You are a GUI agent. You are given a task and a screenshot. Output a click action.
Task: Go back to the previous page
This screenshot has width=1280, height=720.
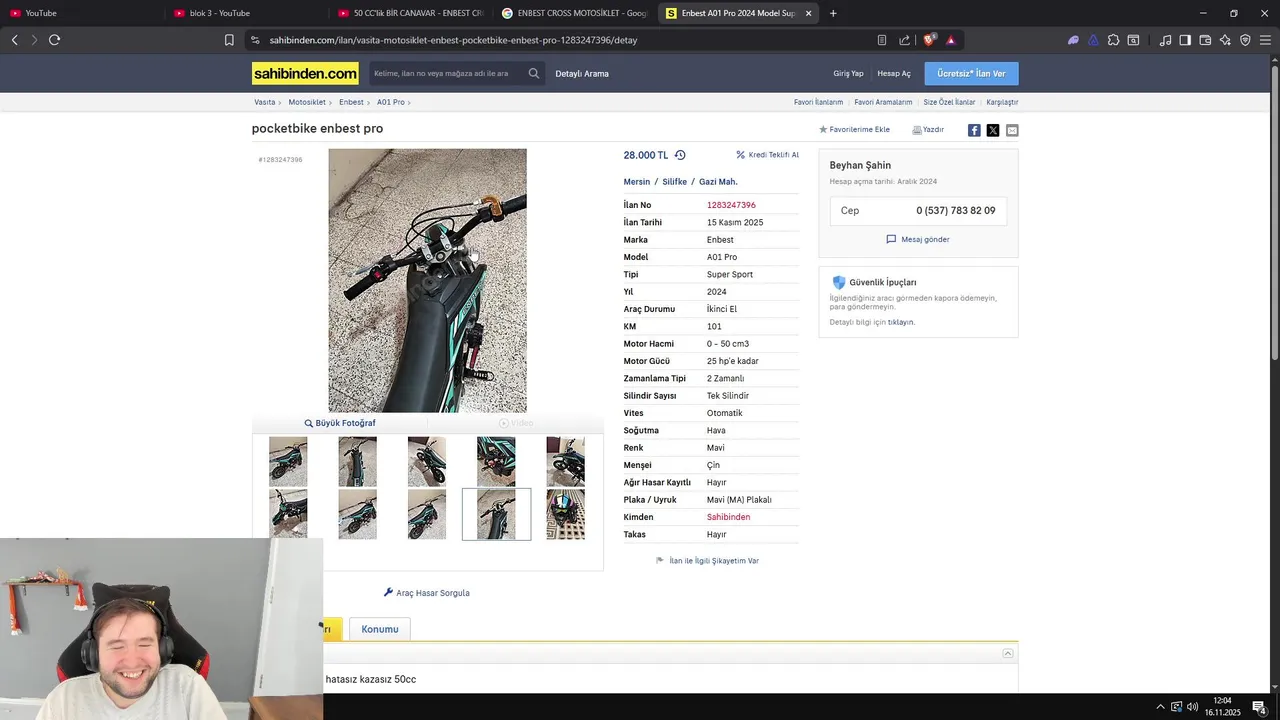(x=14, y=40)
